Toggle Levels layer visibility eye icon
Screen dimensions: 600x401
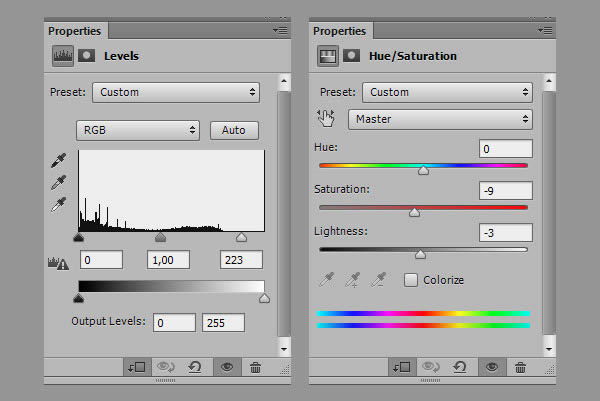226,367
